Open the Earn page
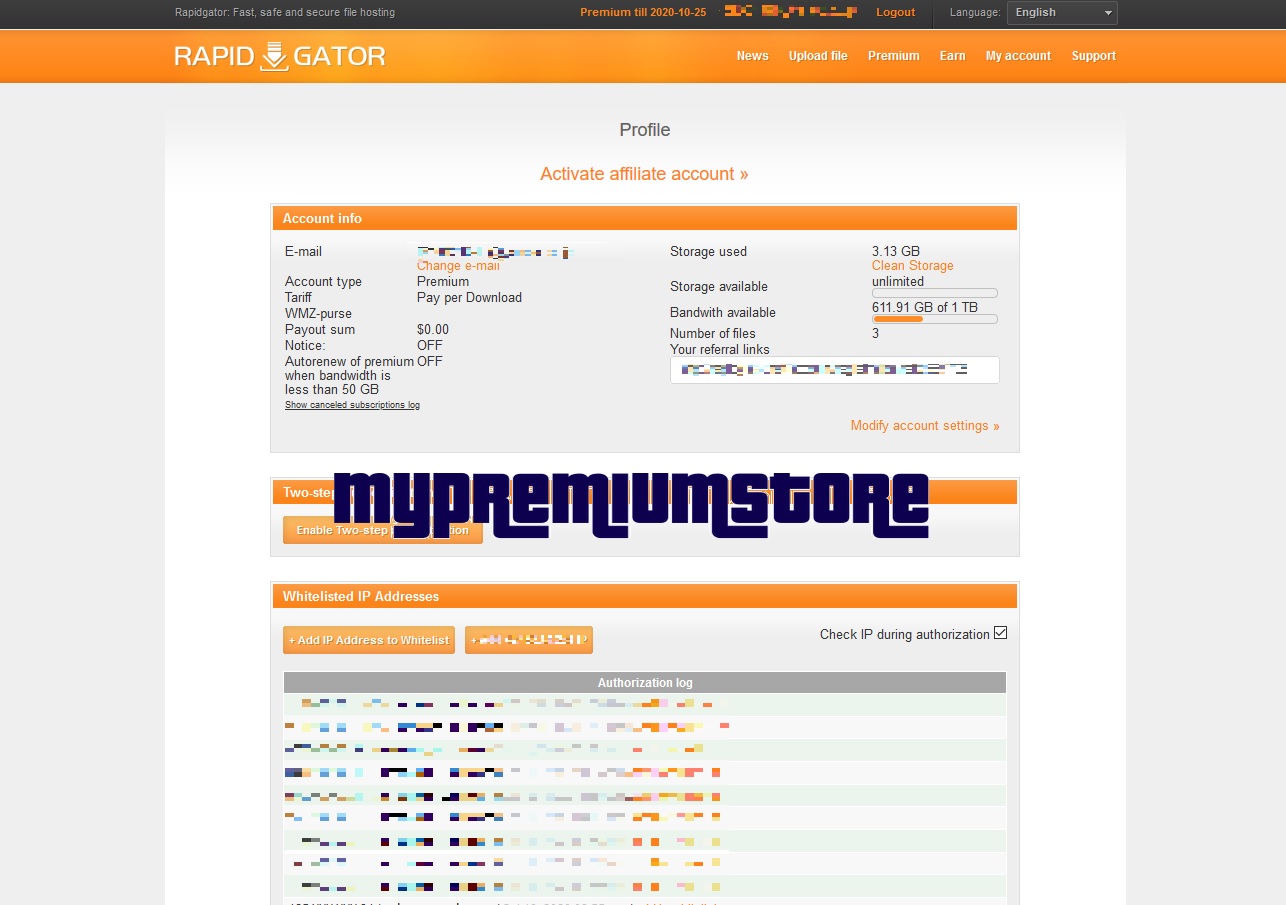This screenshot has height=905, width=1286. pyautogui.click(x=952, y=56)
